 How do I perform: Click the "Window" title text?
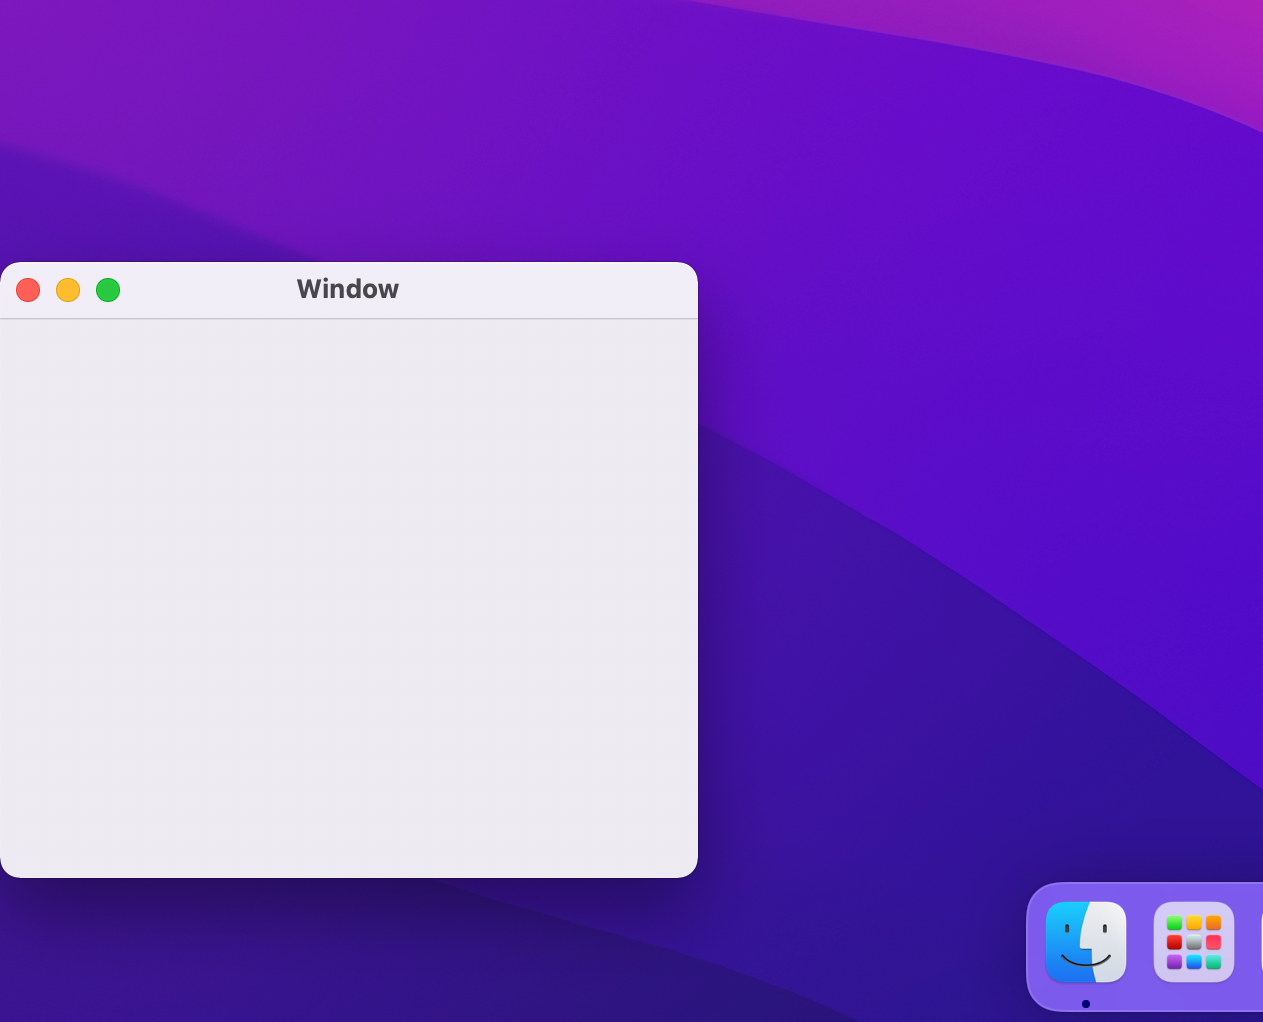tap(348, 289)
